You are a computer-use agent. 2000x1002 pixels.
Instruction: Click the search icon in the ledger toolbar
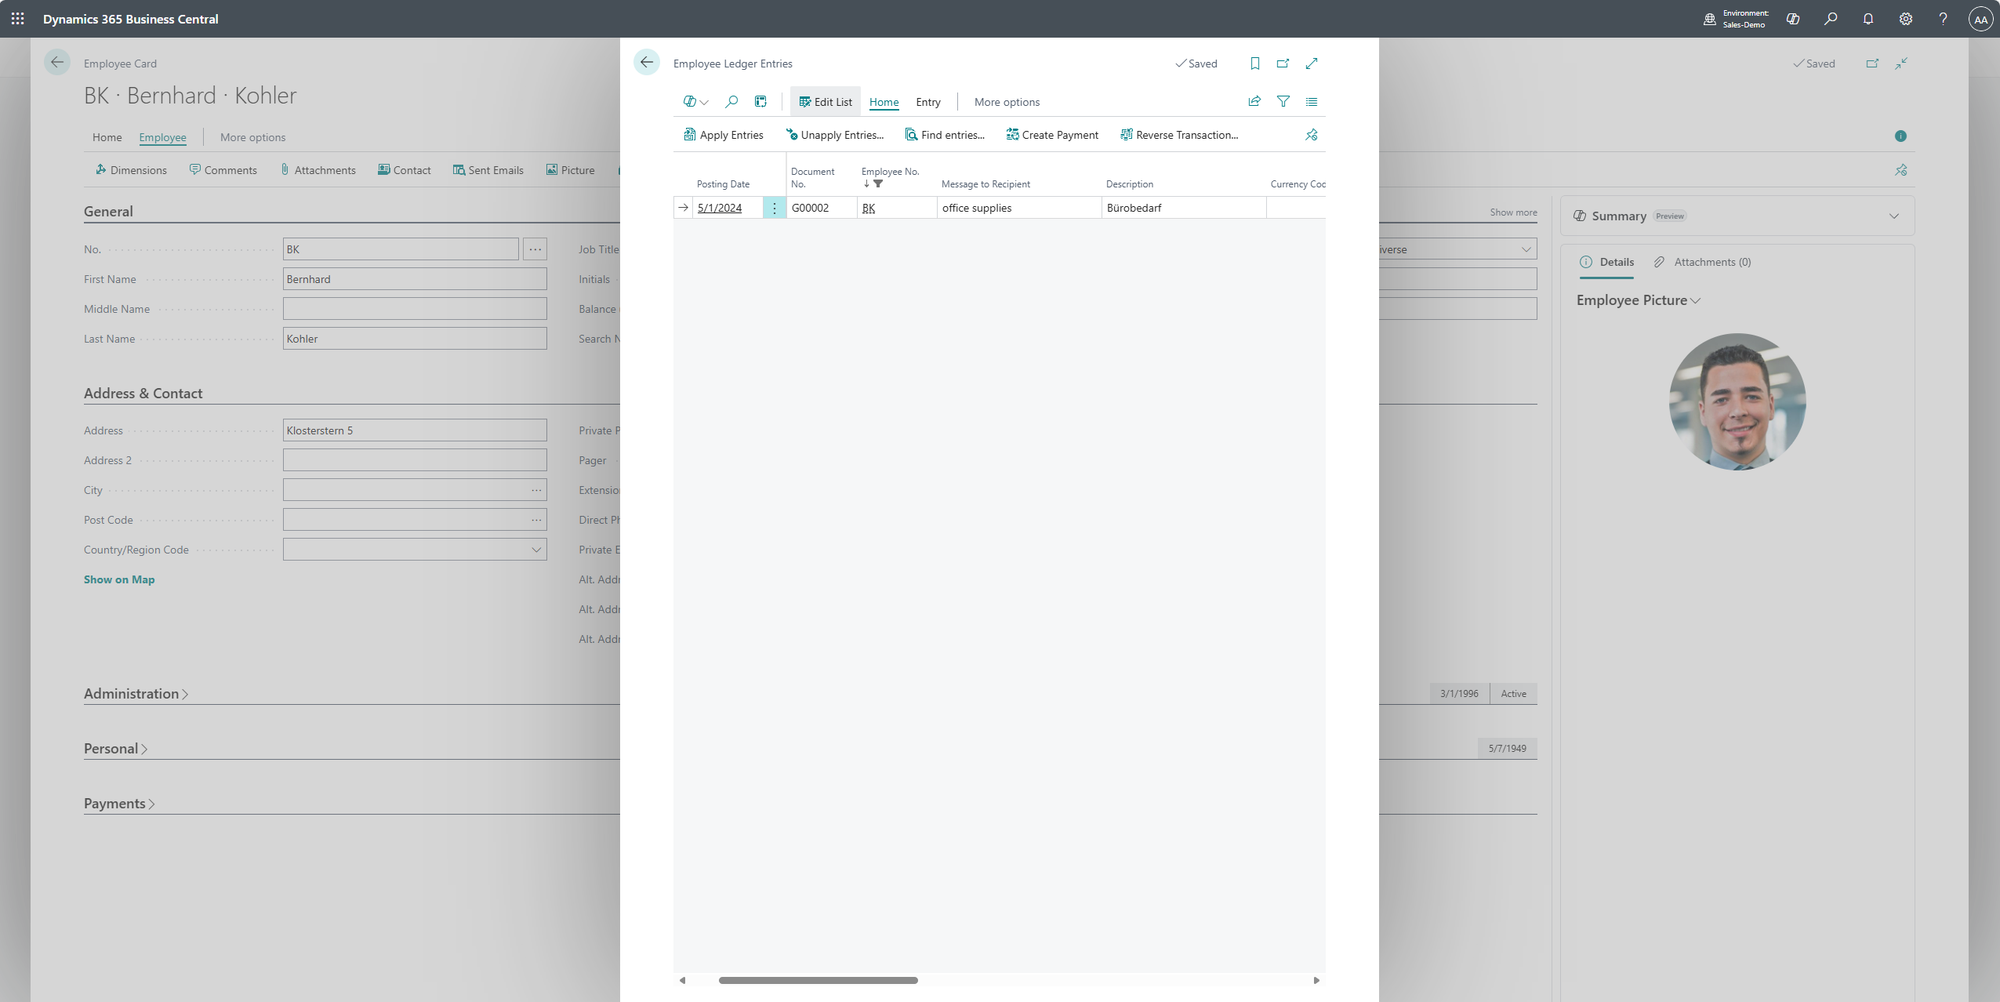[732, 102]
